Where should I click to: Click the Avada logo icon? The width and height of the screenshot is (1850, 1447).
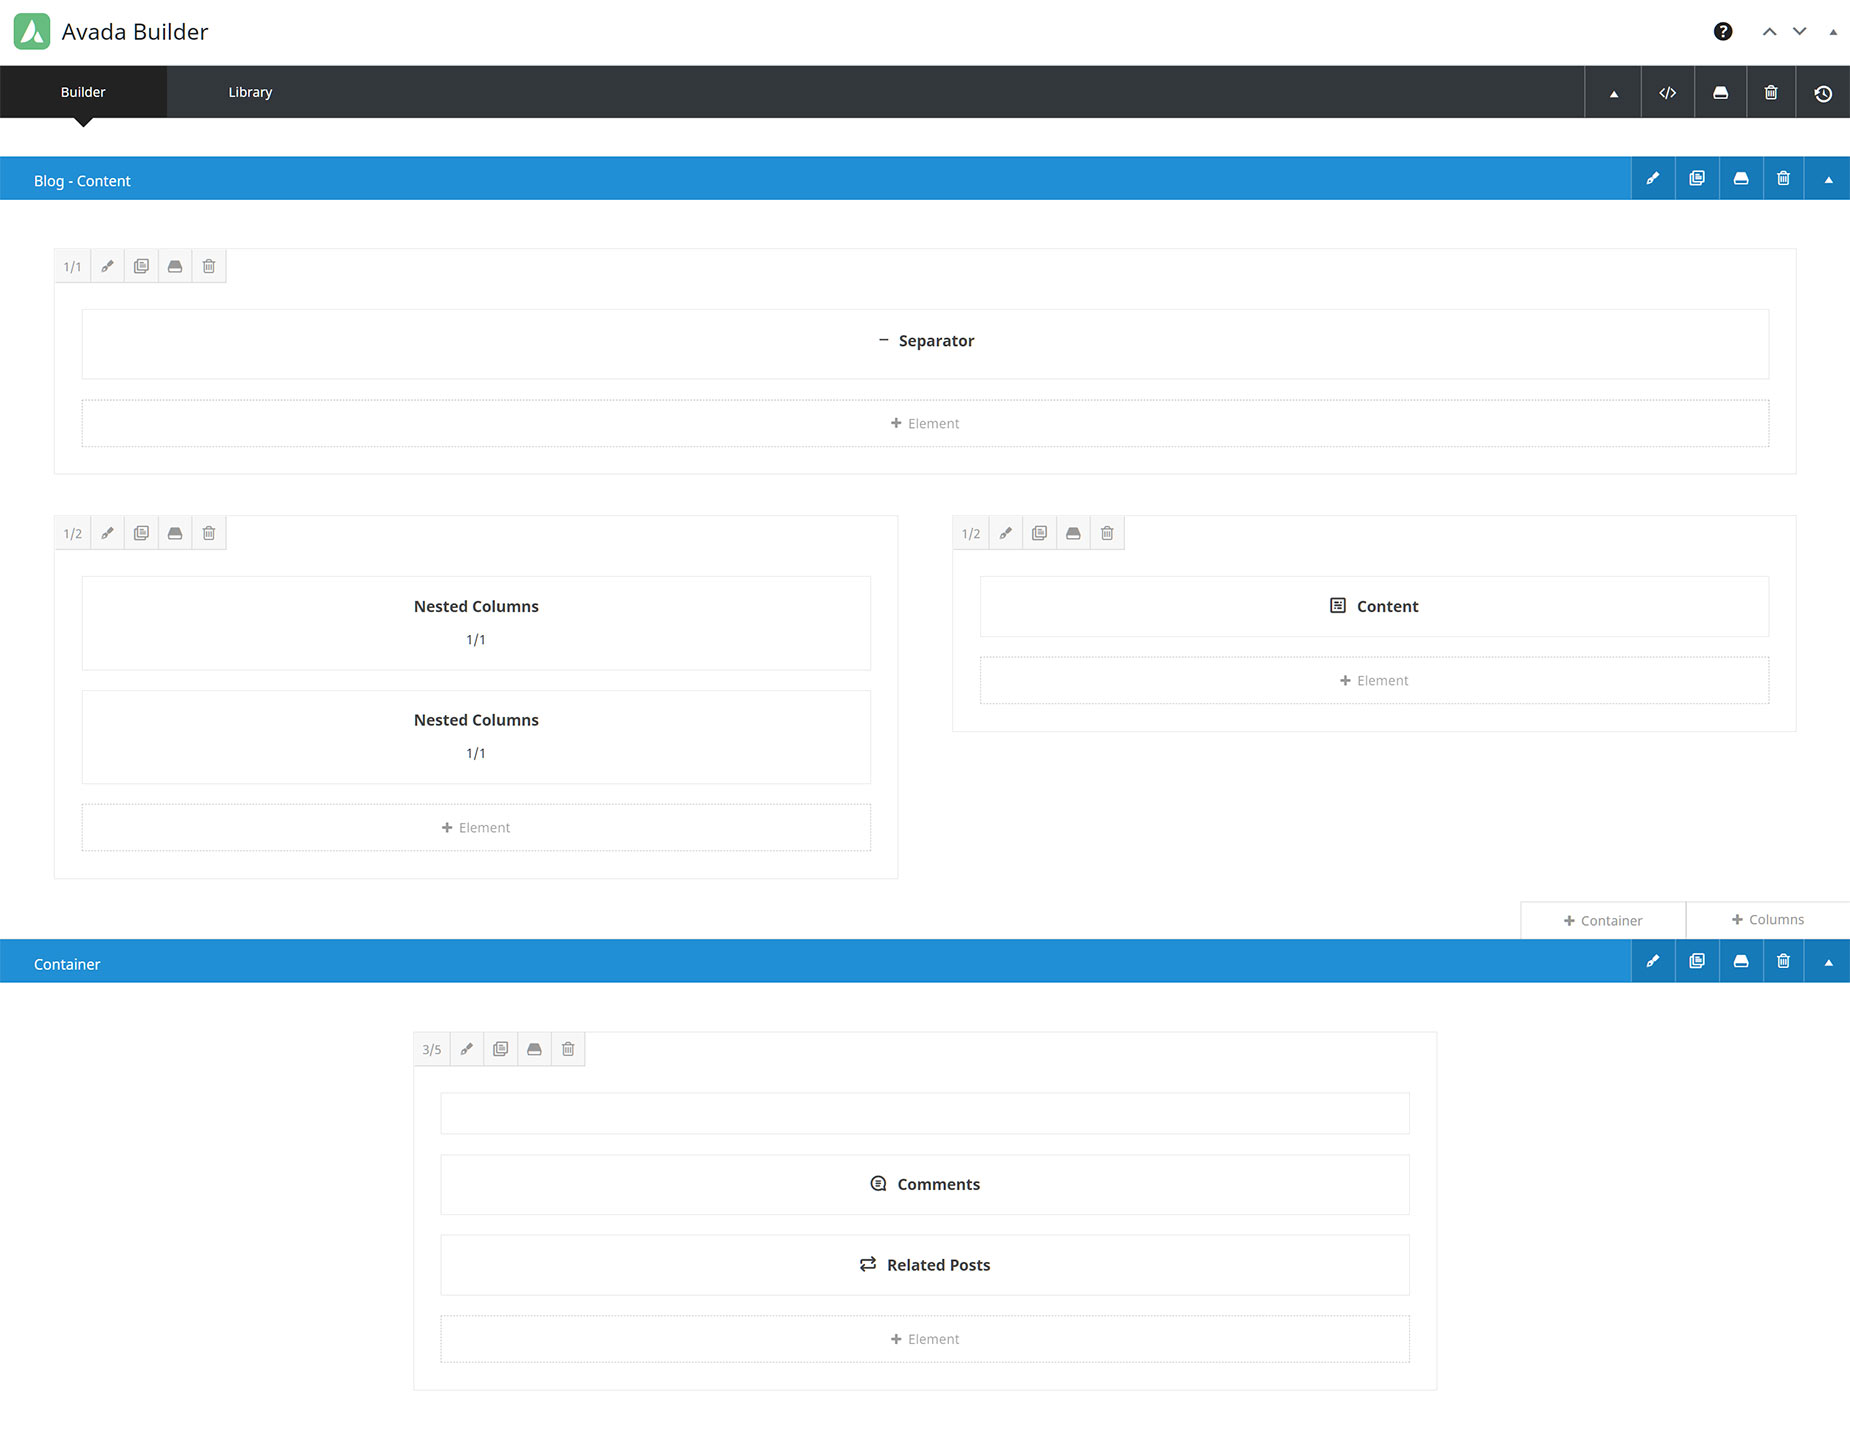[32, 31]
